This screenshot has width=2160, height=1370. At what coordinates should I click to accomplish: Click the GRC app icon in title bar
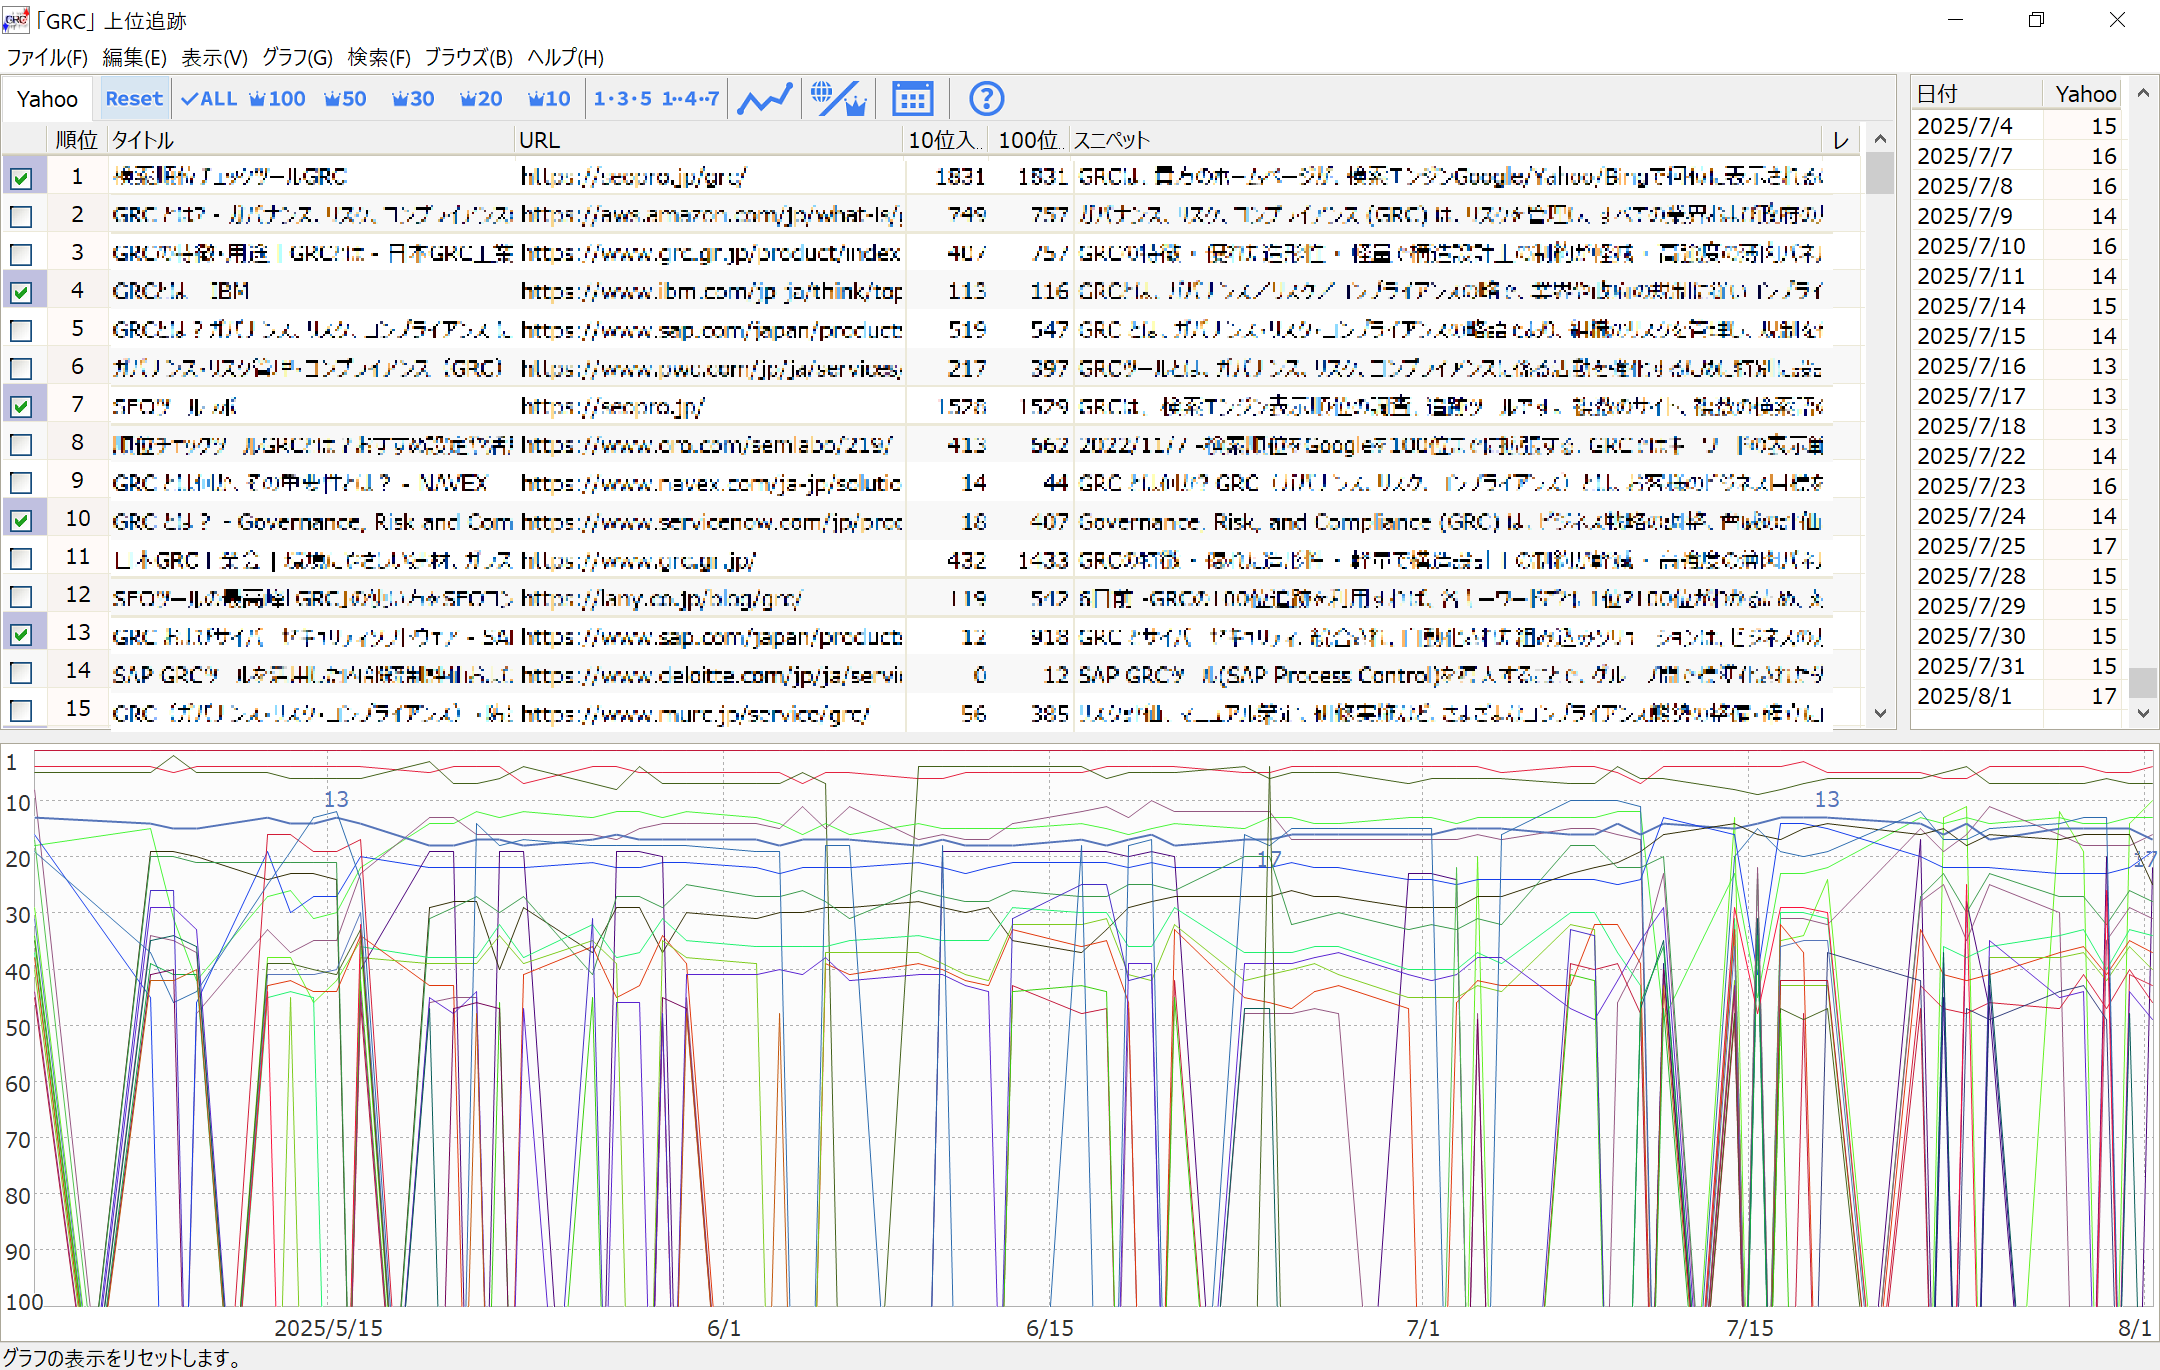15,20
